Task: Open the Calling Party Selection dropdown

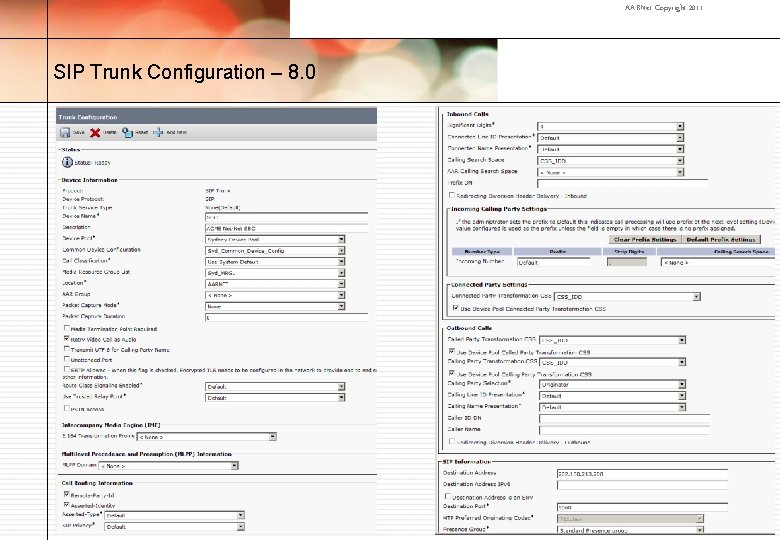Action: click(613, 384)
